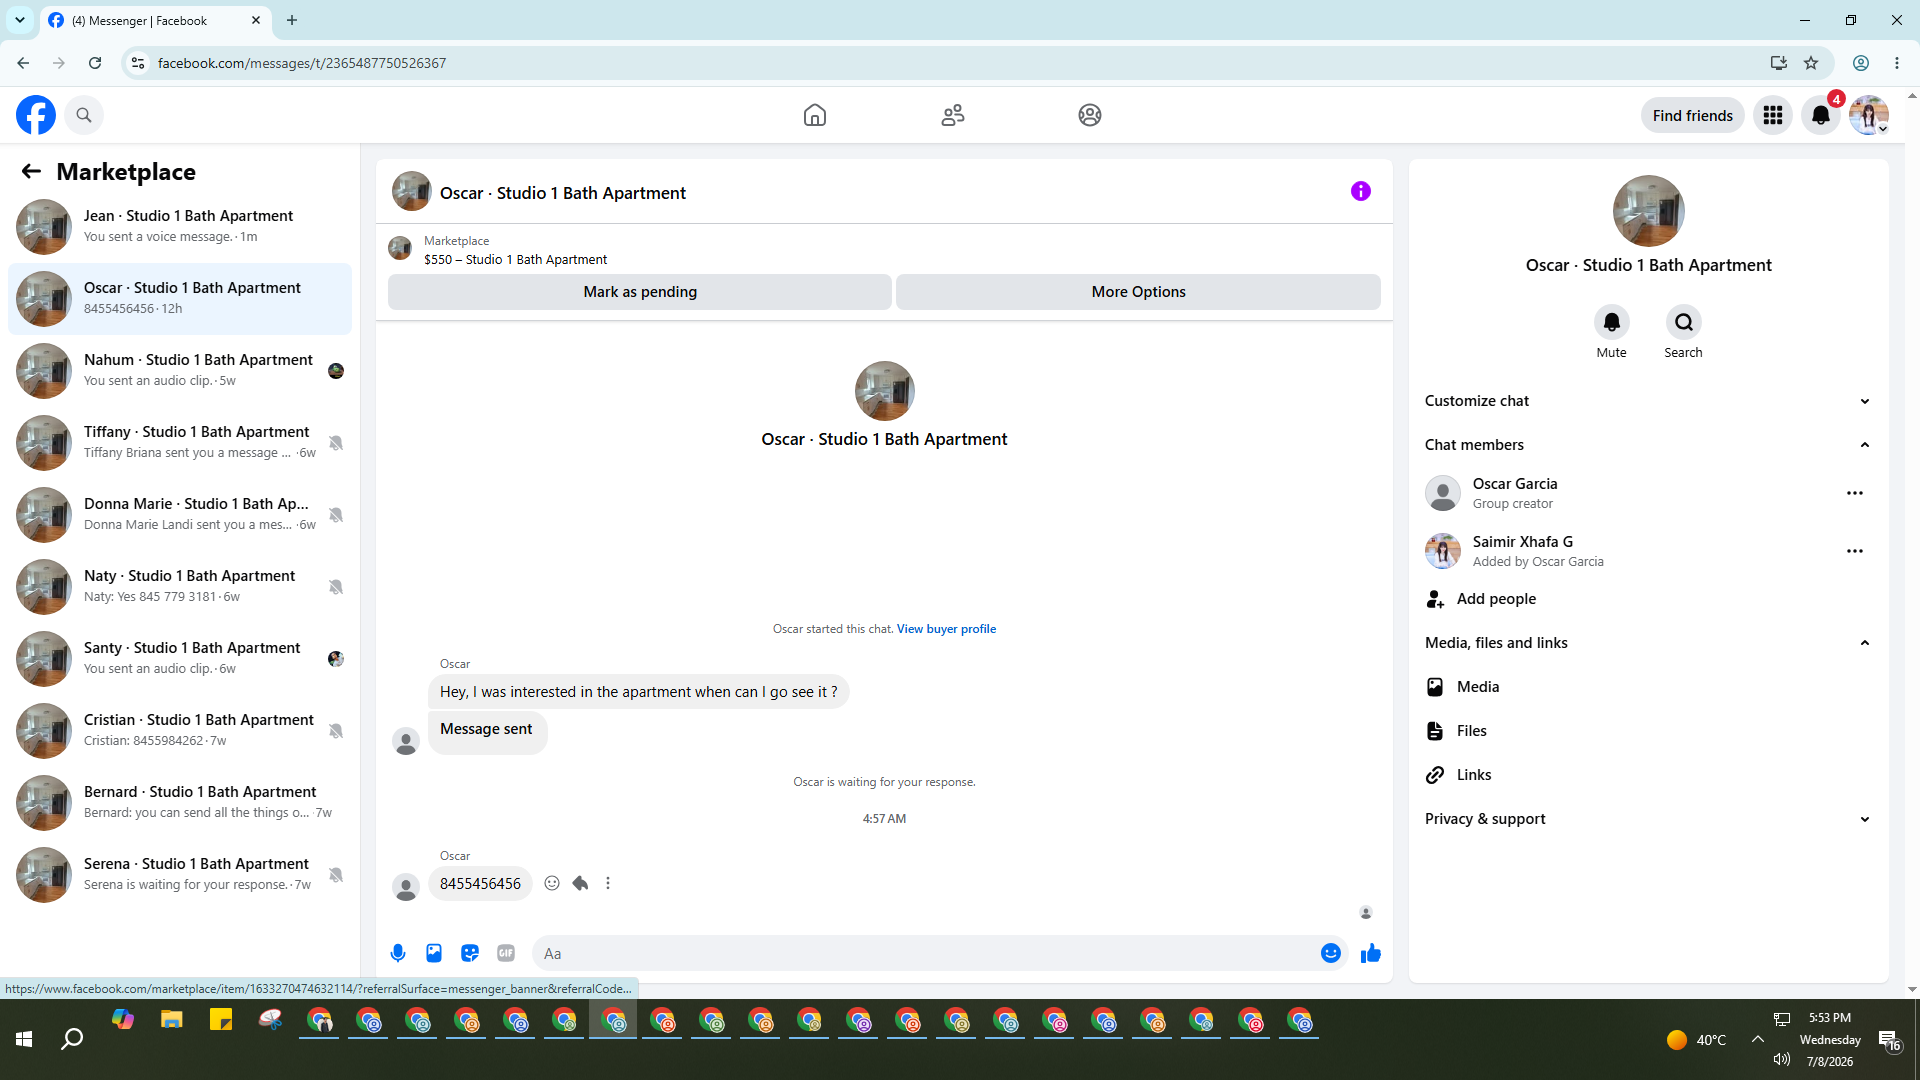The image size is (1920, 1080).
Task: Show hidden system tray icons
Action: coord(1757,1039)
